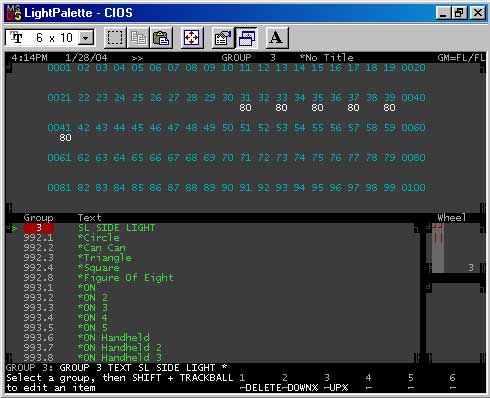Click the 1/28/04 date display
Screen dimensions: 490x398
coord(86,58)
